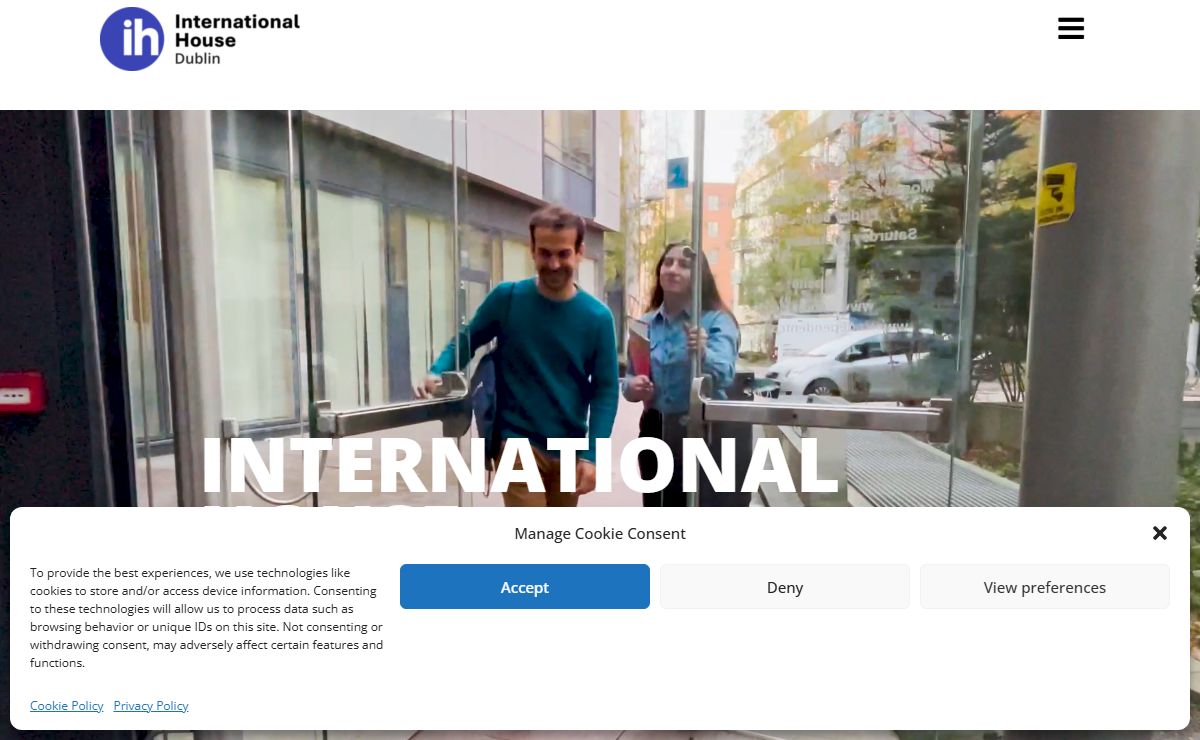Deny cookies in the consent banner
This screenshot has width=1200, height=740.
tap(785, 587)
